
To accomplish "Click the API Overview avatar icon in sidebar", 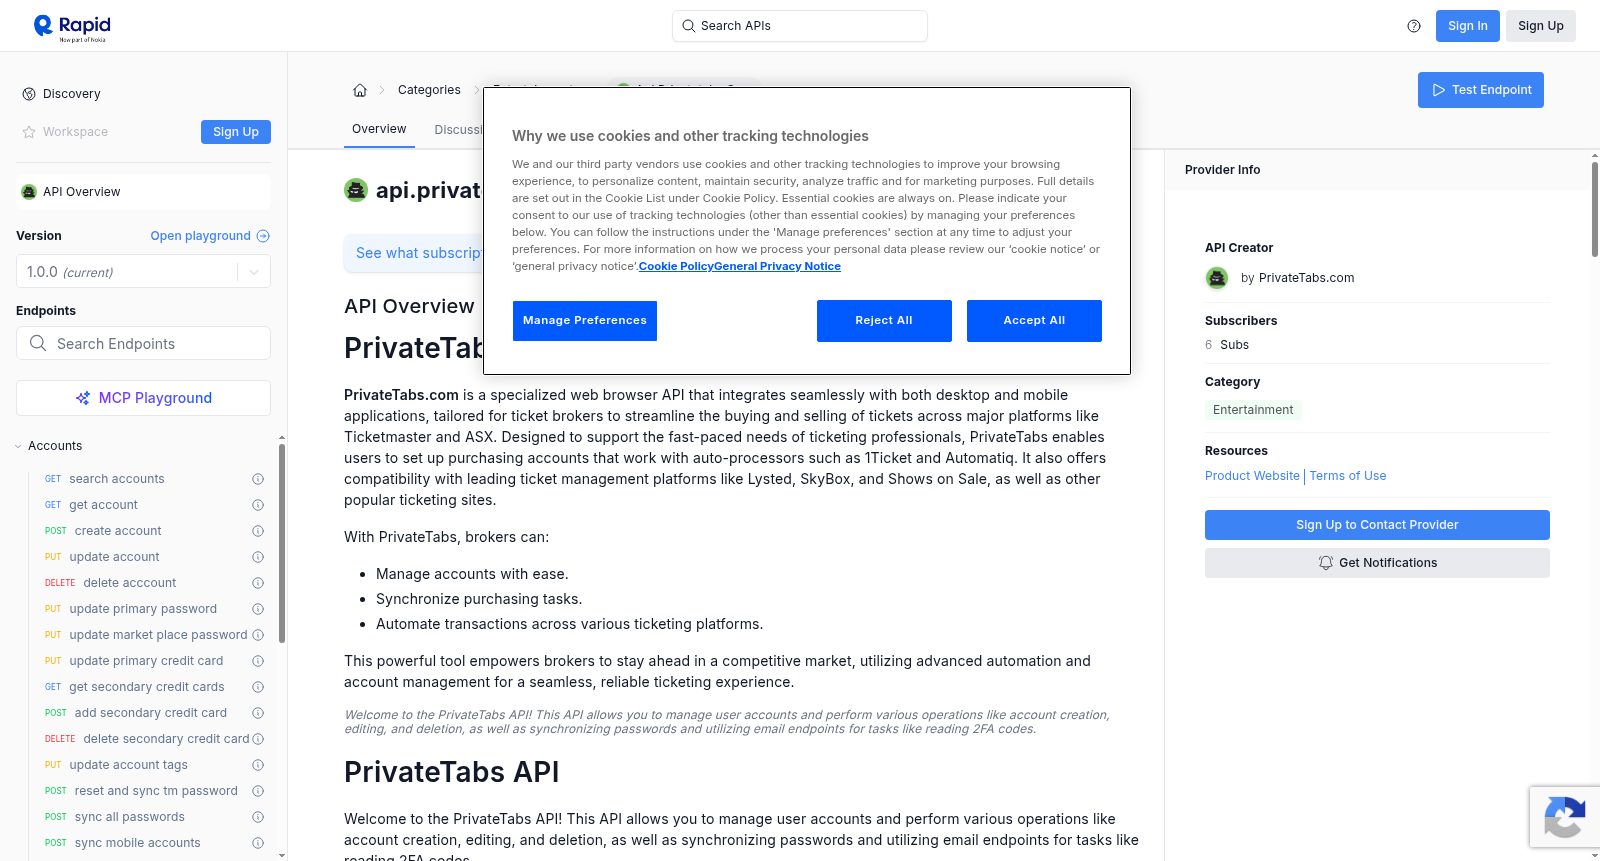I will pyautogui.click(x=29, y=192).
